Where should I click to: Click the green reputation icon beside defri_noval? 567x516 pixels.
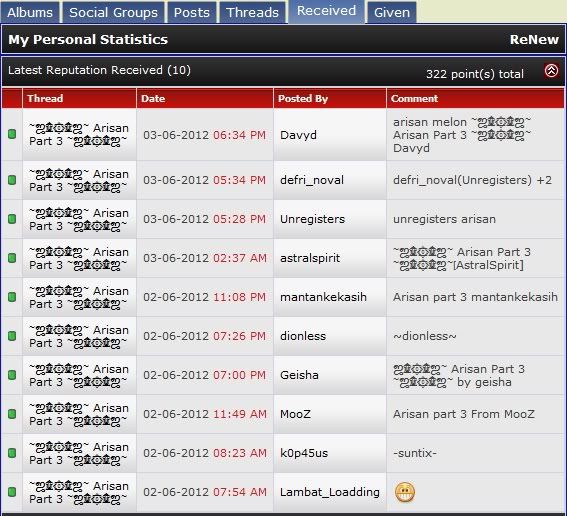(12, 180)
